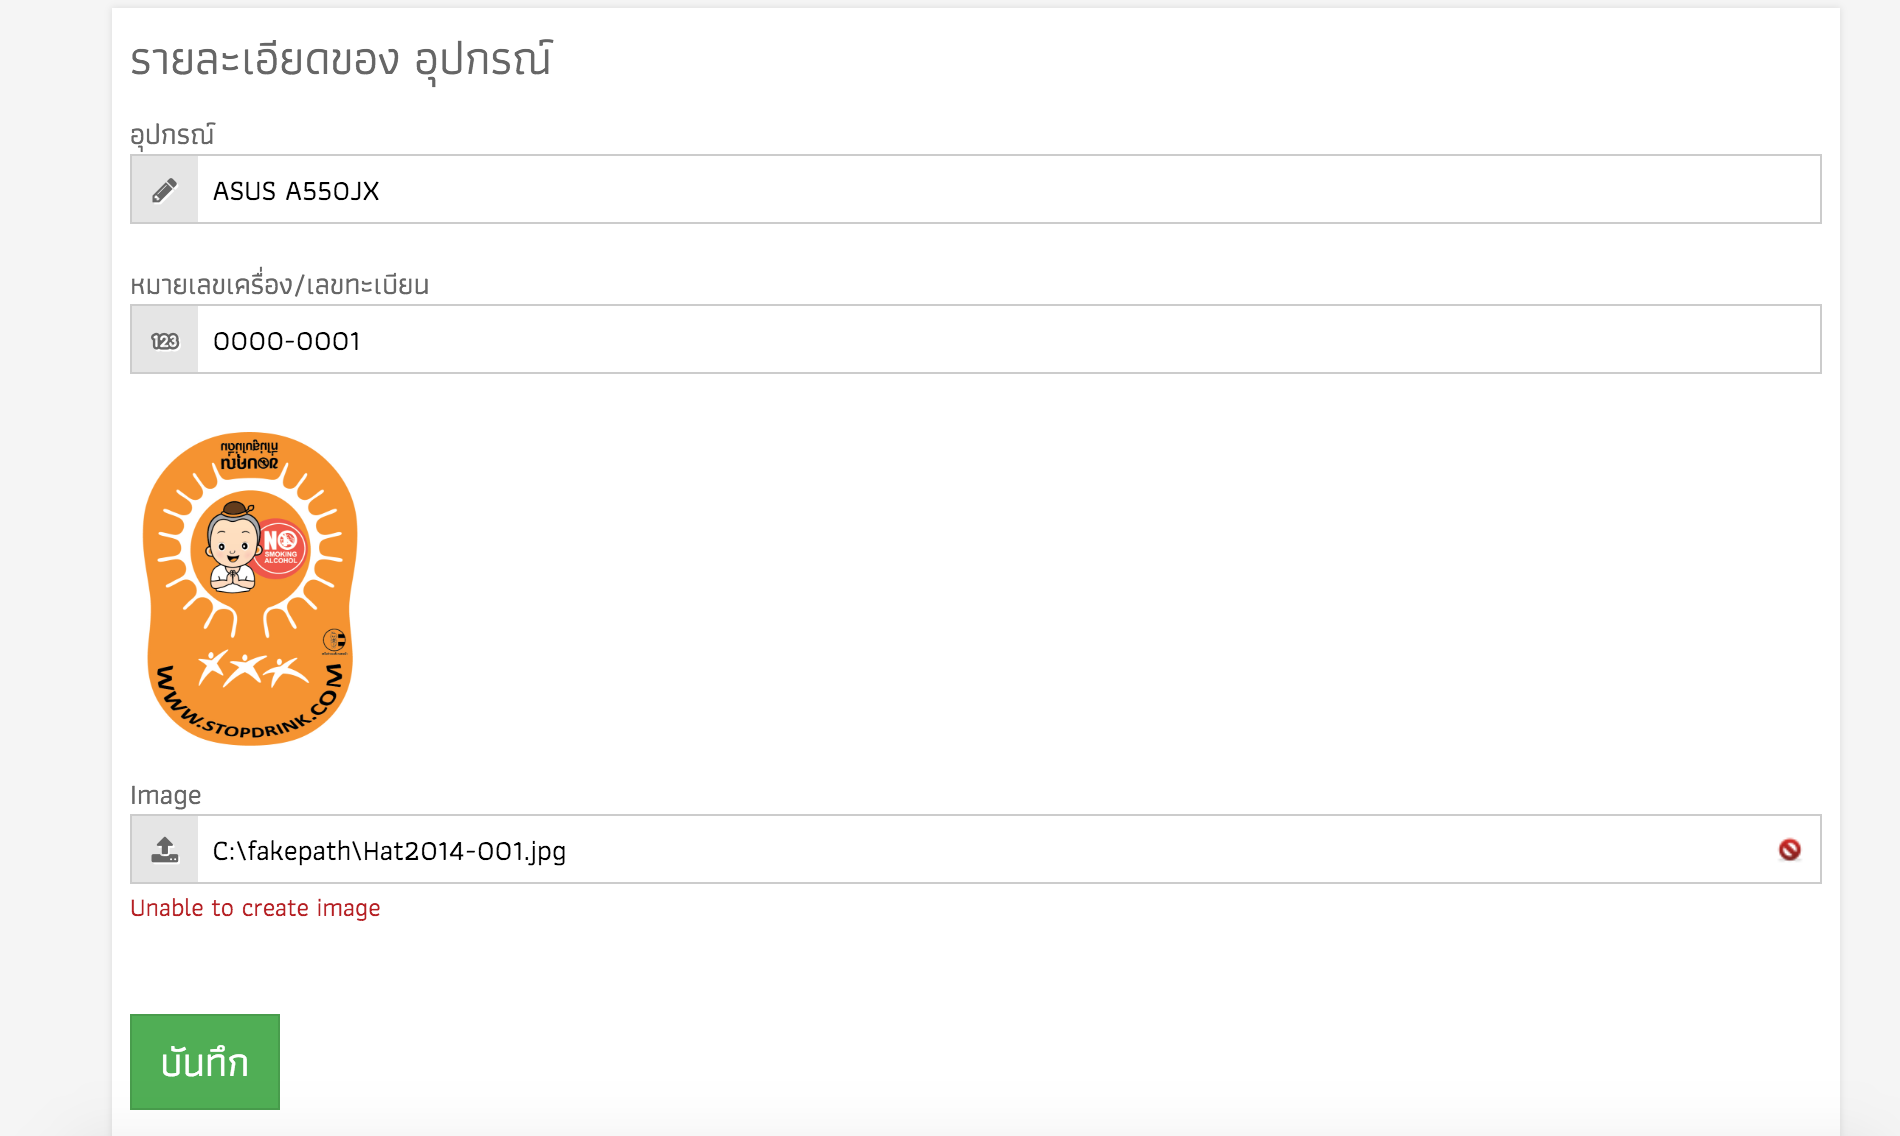1900x1136 pixels.
Task: Click the หมายเลขเครื่อง/เลขทะเบียน label
Action: (280, 285)
